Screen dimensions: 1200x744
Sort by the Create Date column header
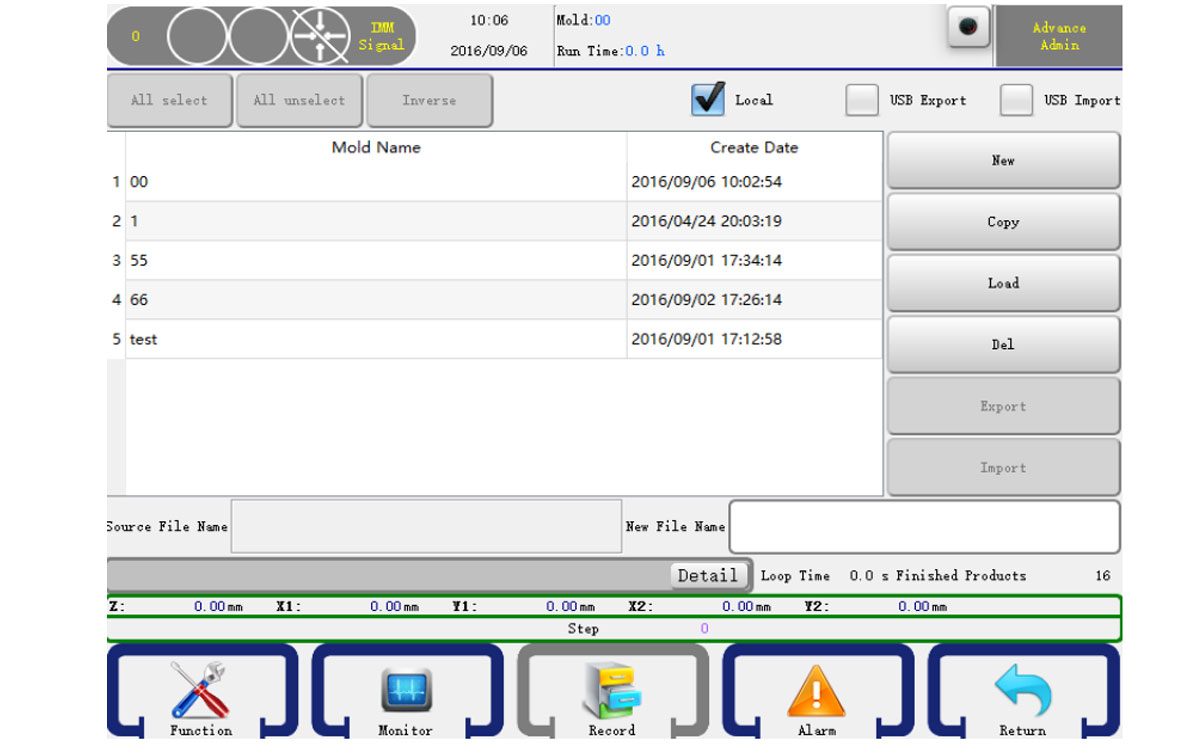pos(754,147)
